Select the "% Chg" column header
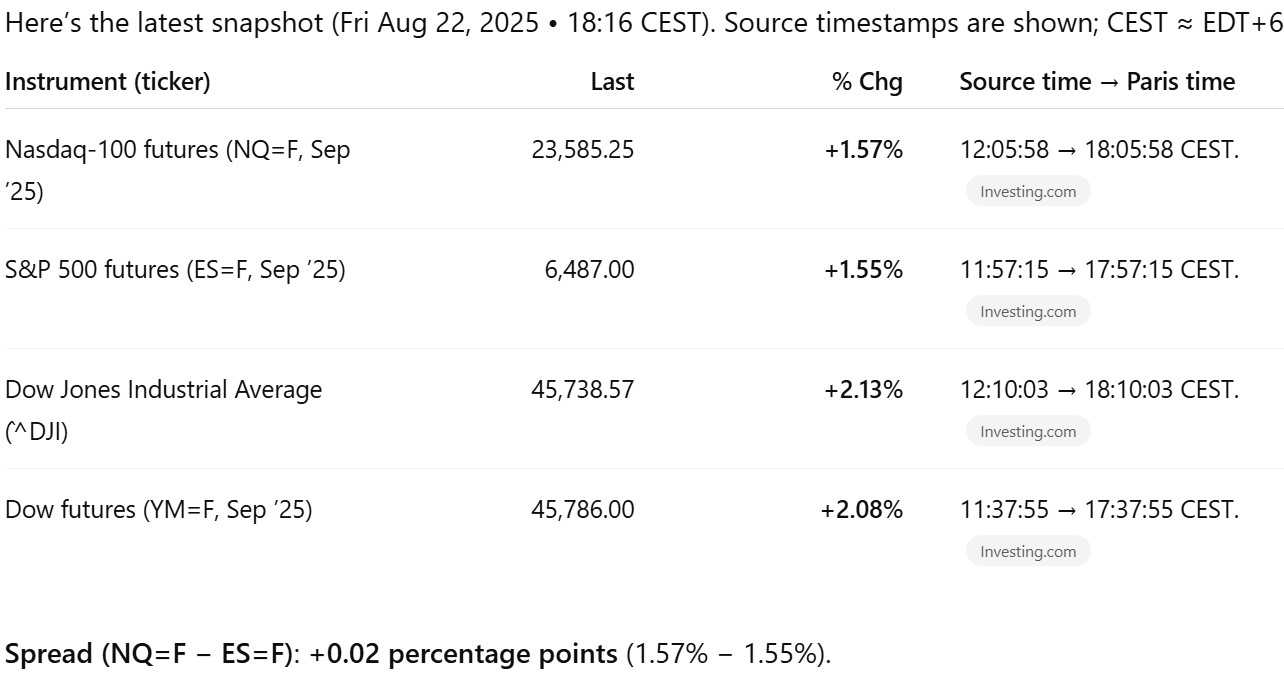This screenshot has height=682, width=1284. [867, 82]
